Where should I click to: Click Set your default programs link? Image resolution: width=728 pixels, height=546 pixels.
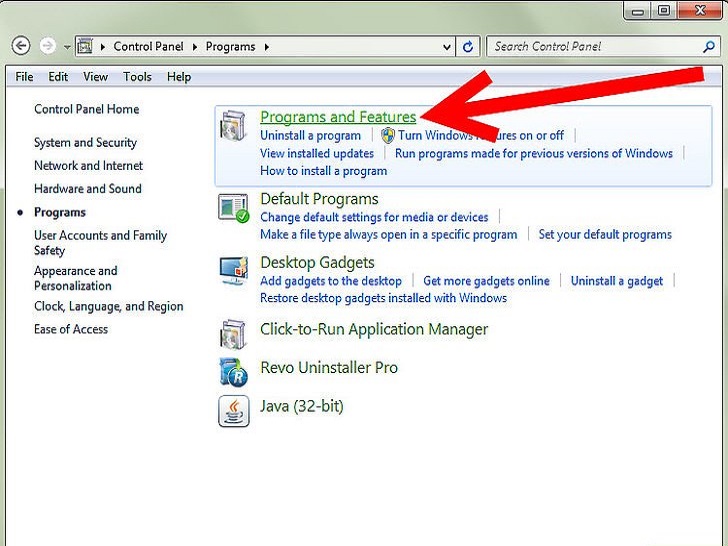(x=605, y=234)
